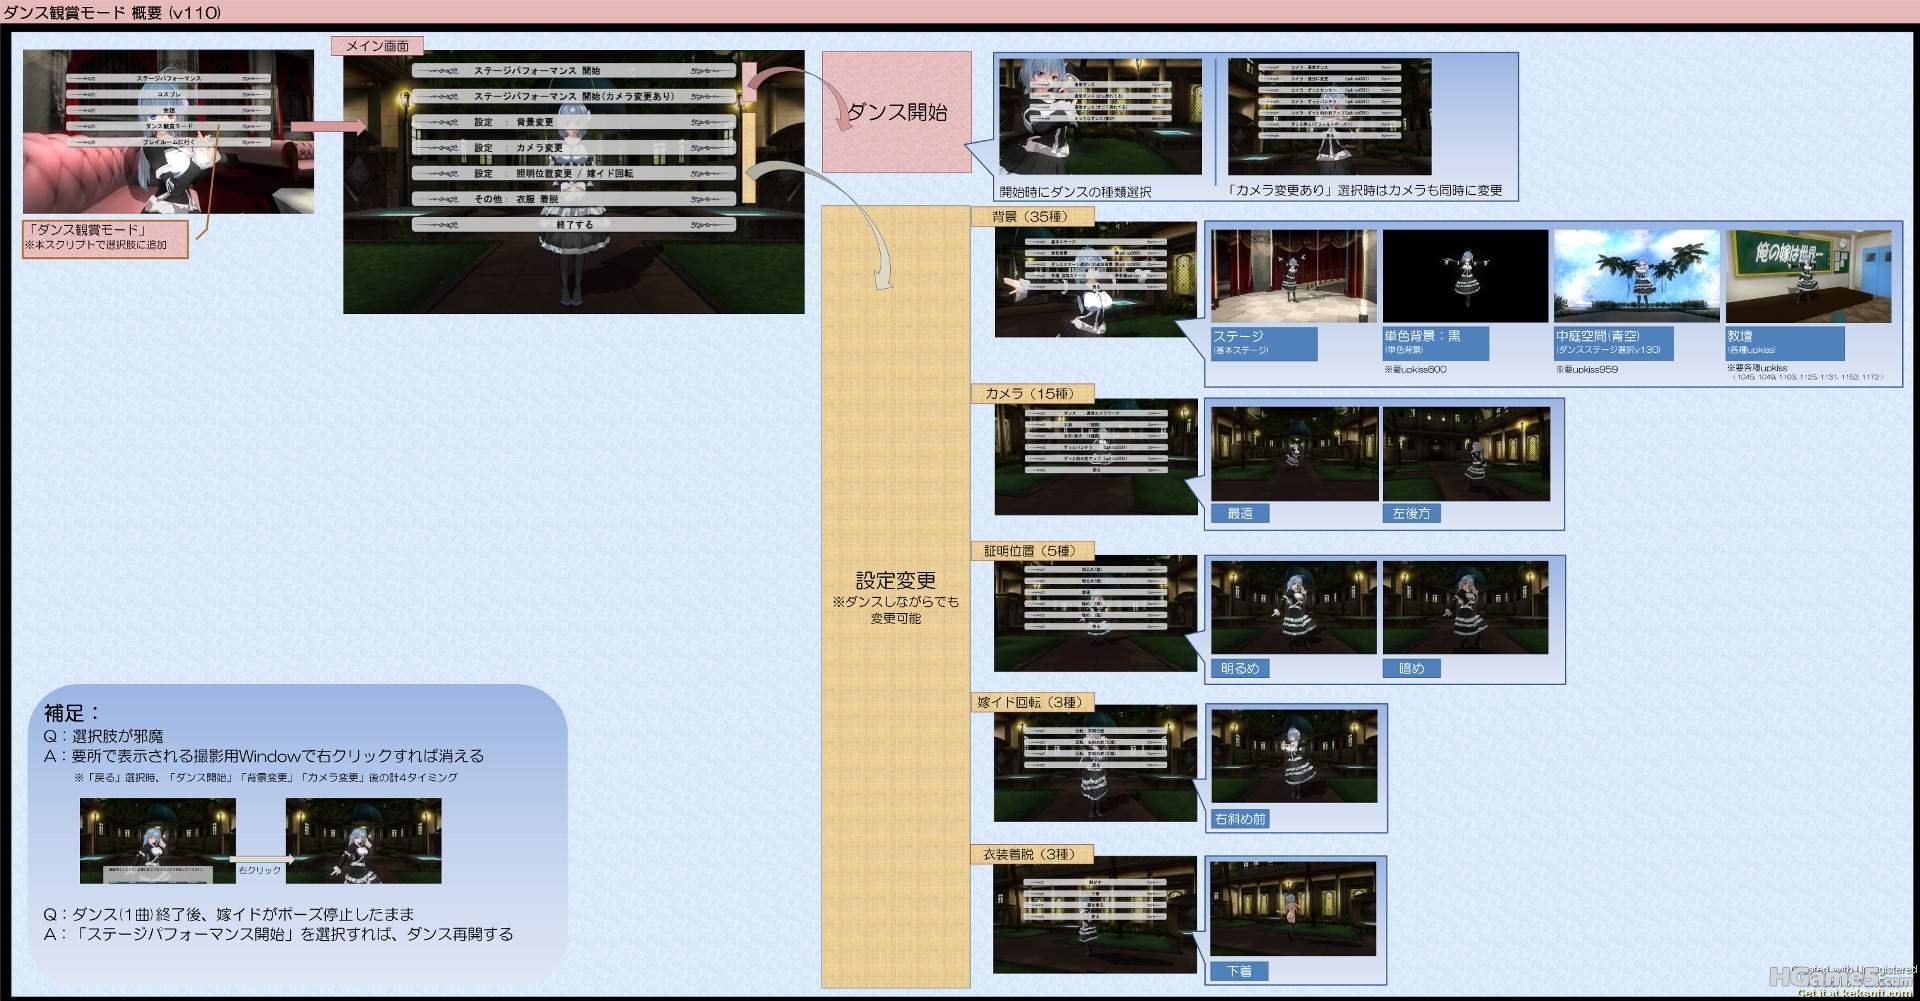The height and width of the screenshot is (1001, 1920).
Task: Click the 最遠 caption label
Action: 1240,514
